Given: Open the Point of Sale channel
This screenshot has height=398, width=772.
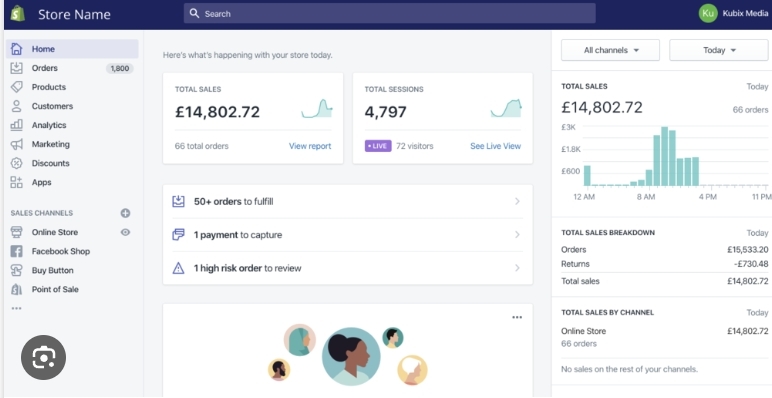Looking at the screenshot, I should tap(55, 289).
